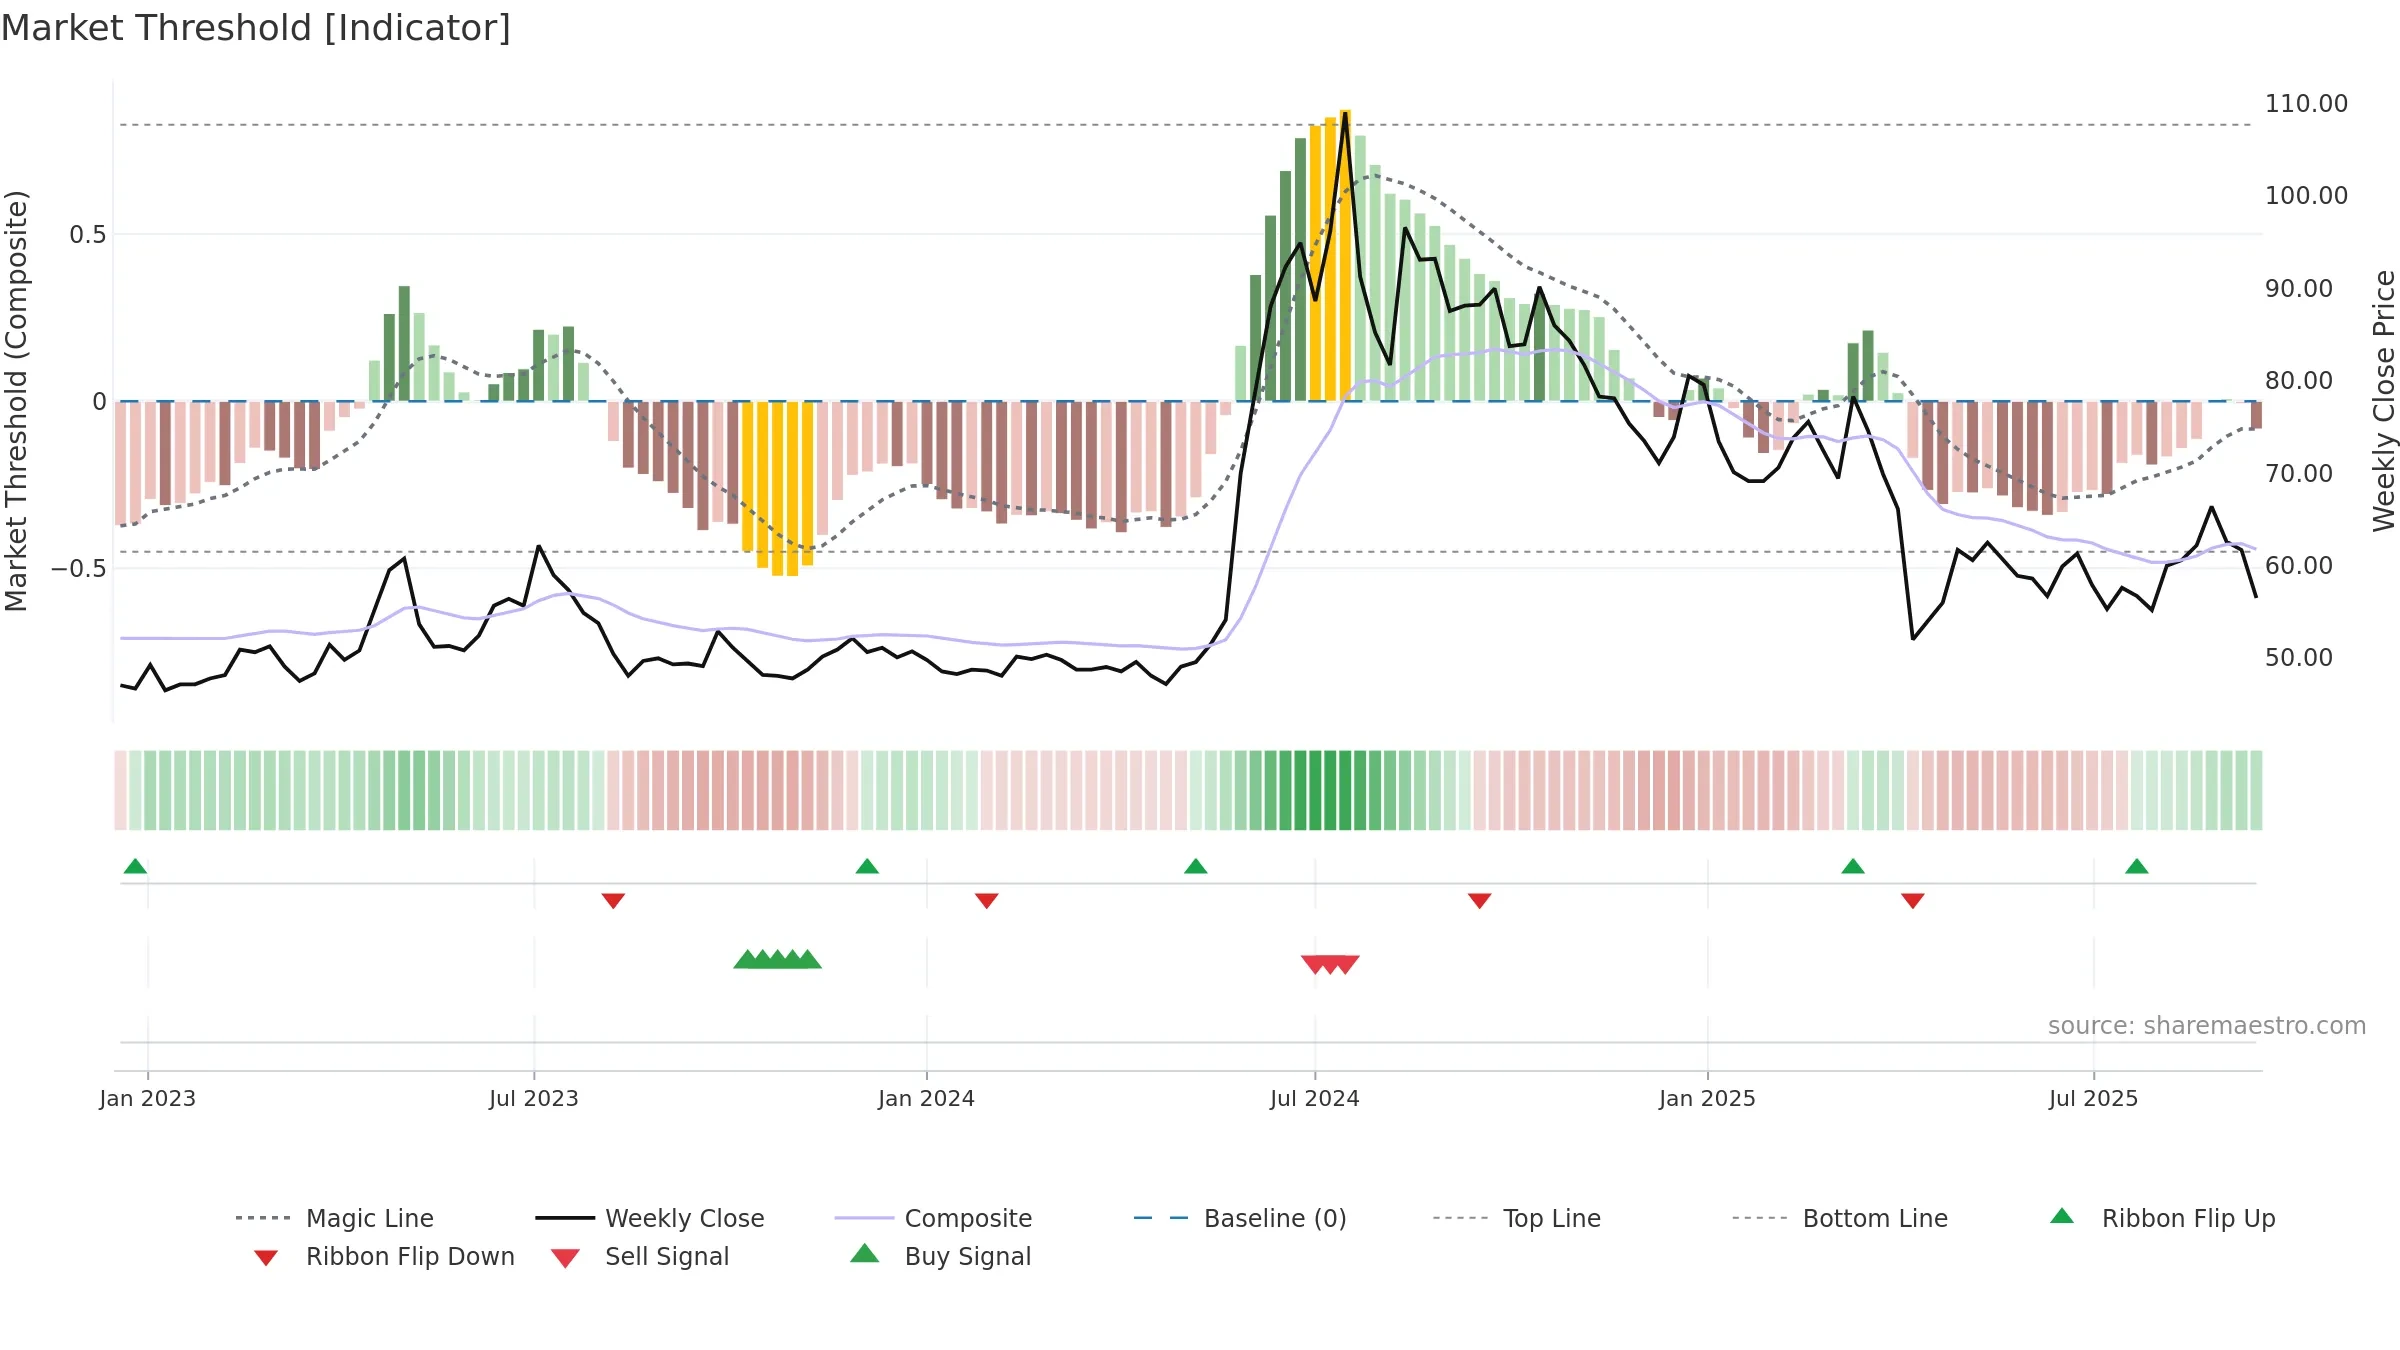
Task: Click the tallest yellow bar at the July 2024 peak
Action: point(1345,255)
